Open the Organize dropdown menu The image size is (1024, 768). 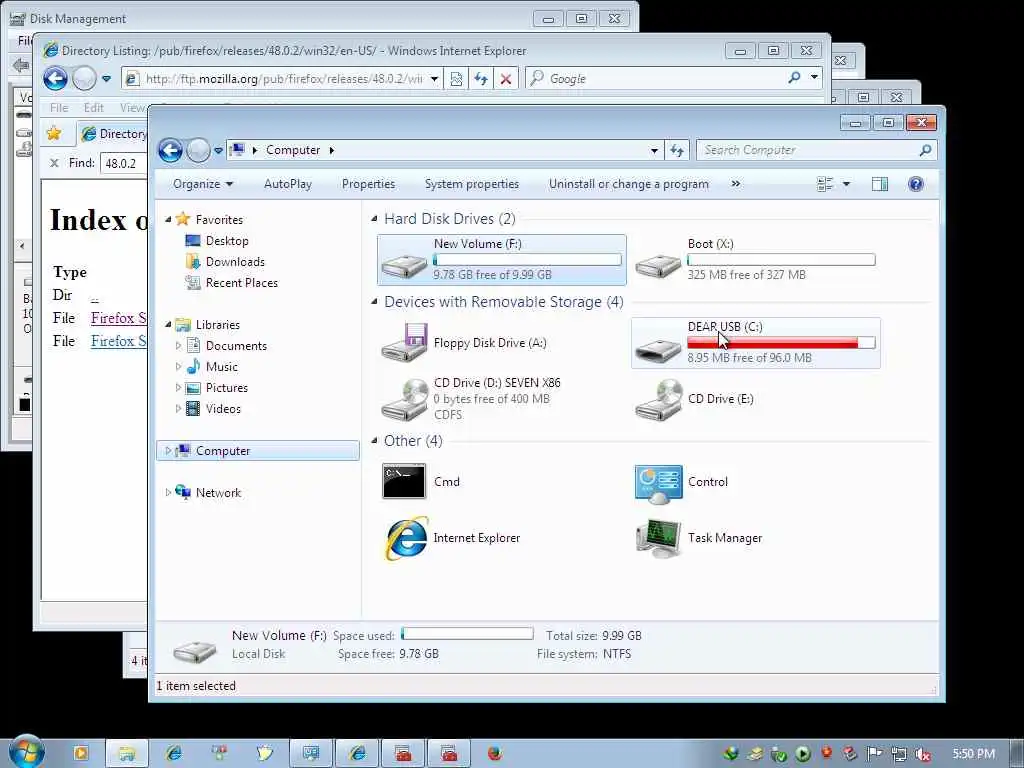(x=203, y=184)
